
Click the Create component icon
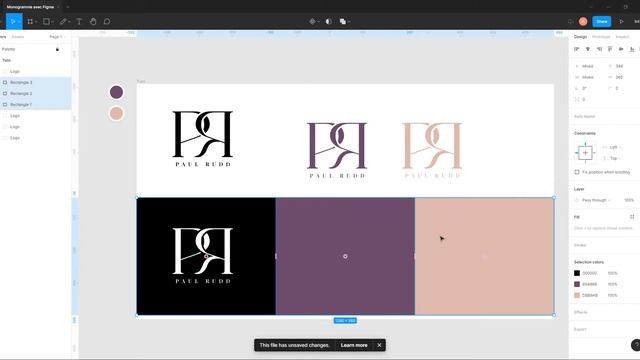(x=312, y=22)
